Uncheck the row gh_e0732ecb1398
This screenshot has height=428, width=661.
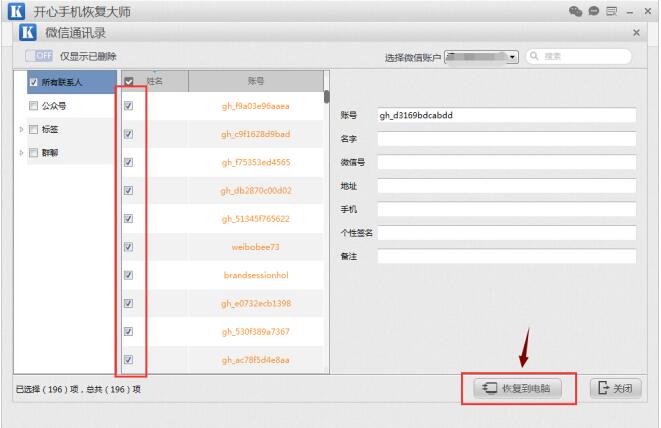(x=129, y=303)
